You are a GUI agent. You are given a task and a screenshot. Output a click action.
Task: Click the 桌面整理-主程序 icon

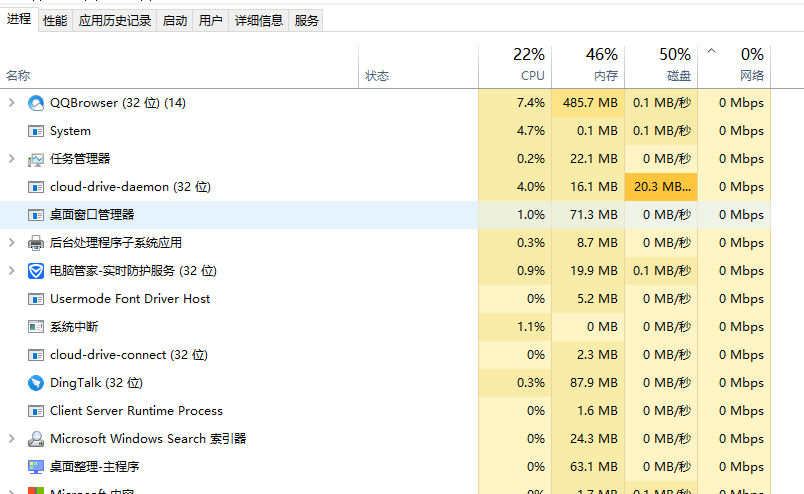tap(36, 467)
